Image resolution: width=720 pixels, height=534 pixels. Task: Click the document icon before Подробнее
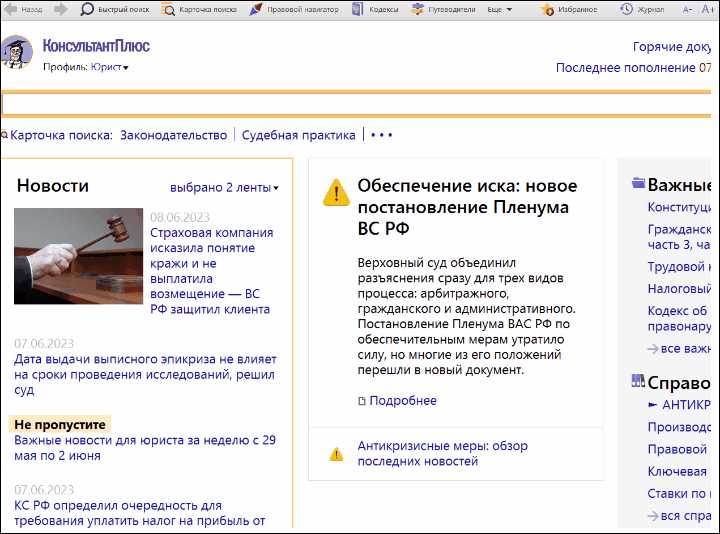[362, 401]
